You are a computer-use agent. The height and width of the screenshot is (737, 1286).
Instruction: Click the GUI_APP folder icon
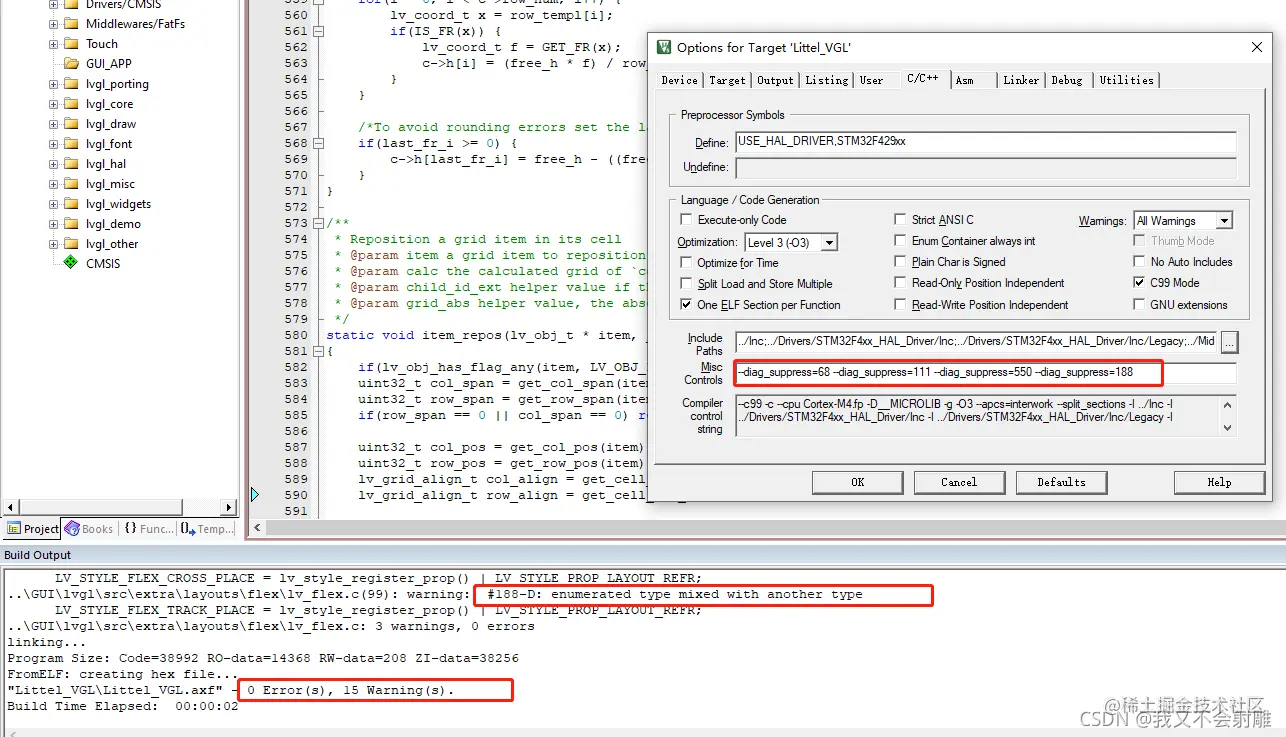pyautogui.click(x=71, y=64)
